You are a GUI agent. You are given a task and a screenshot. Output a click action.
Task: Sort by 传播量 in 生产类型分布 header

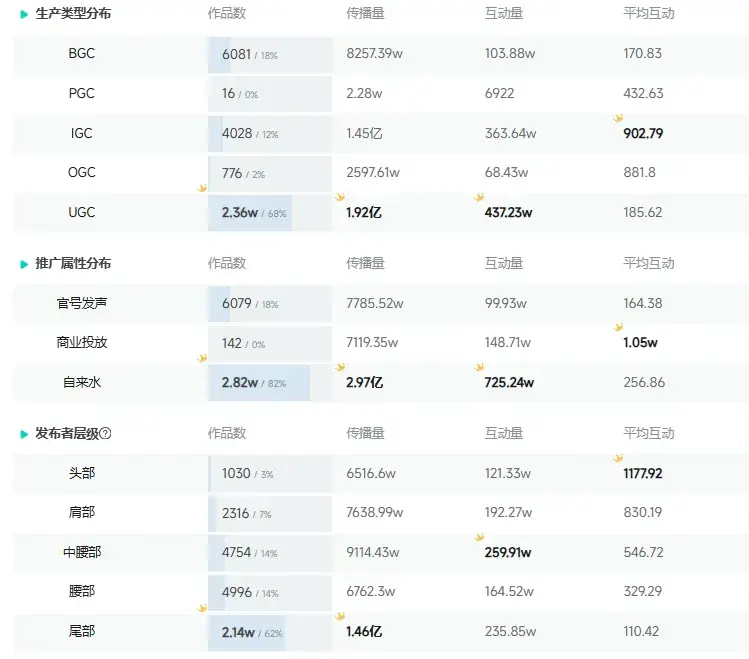pos(365,13)
